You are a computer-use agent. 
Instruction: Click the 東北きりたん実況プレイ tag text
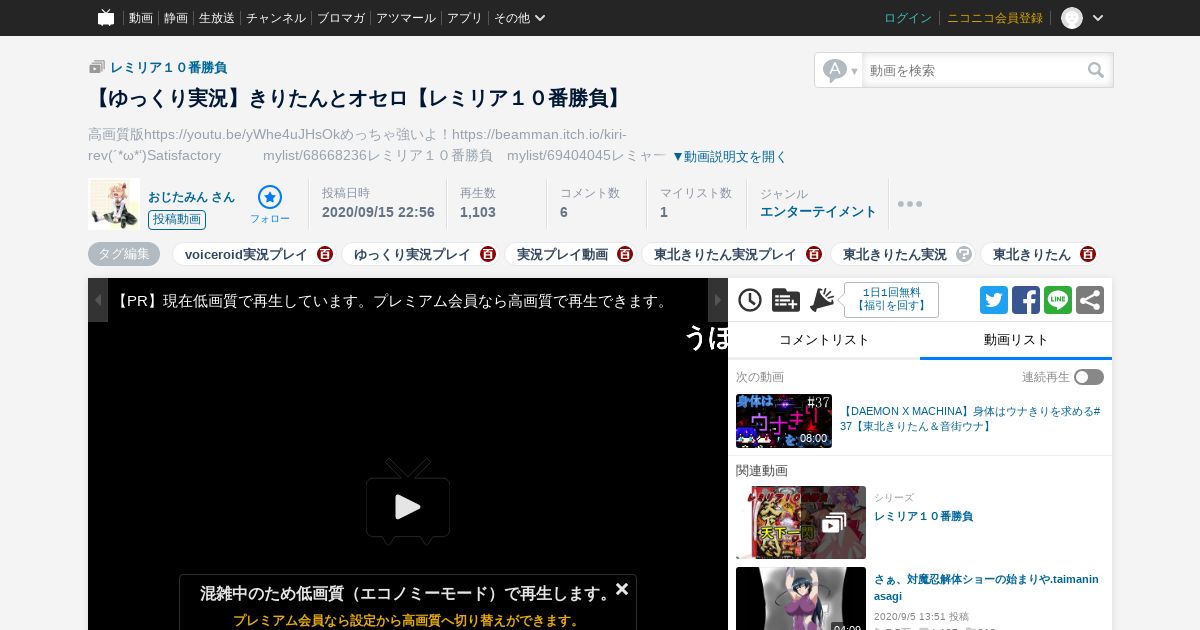tap(725, 255)
